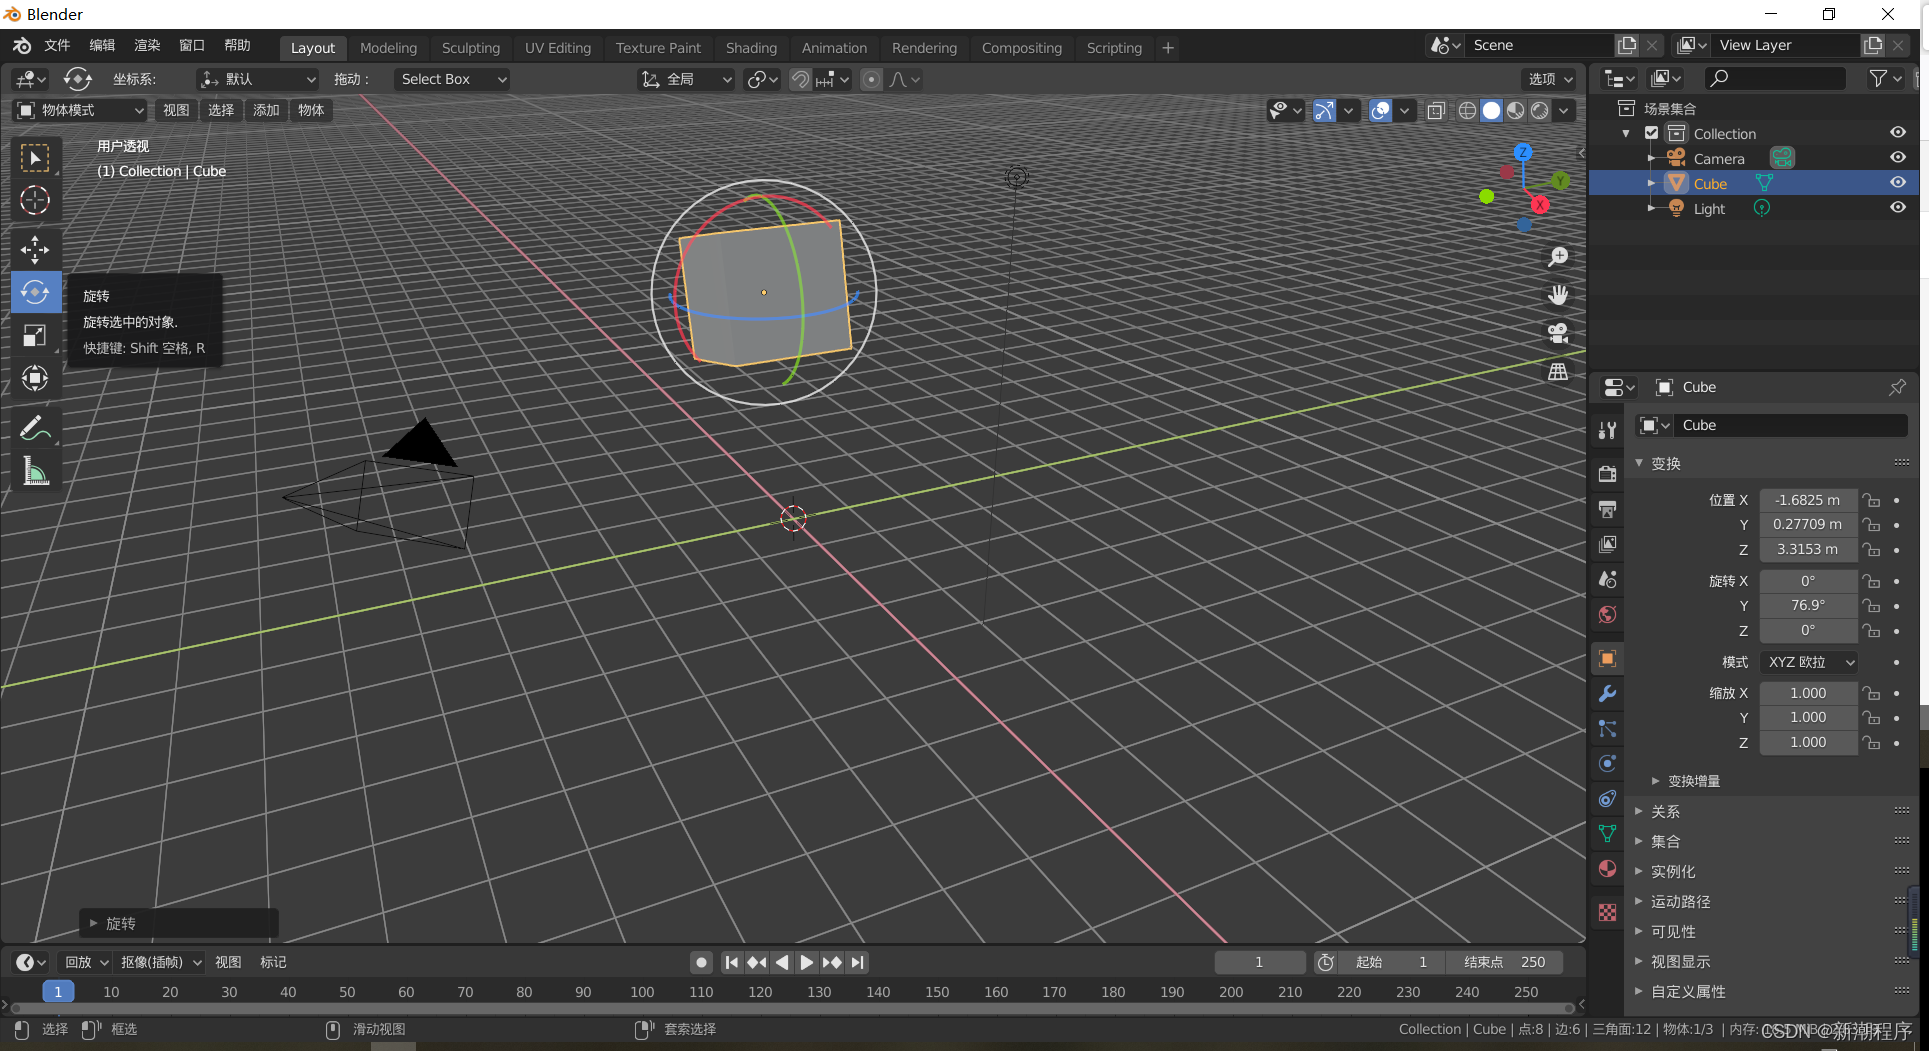Uncheck the Collection checkbox in outliner
Viewport: 1929px width, 1051px height.
(1652, 133)
